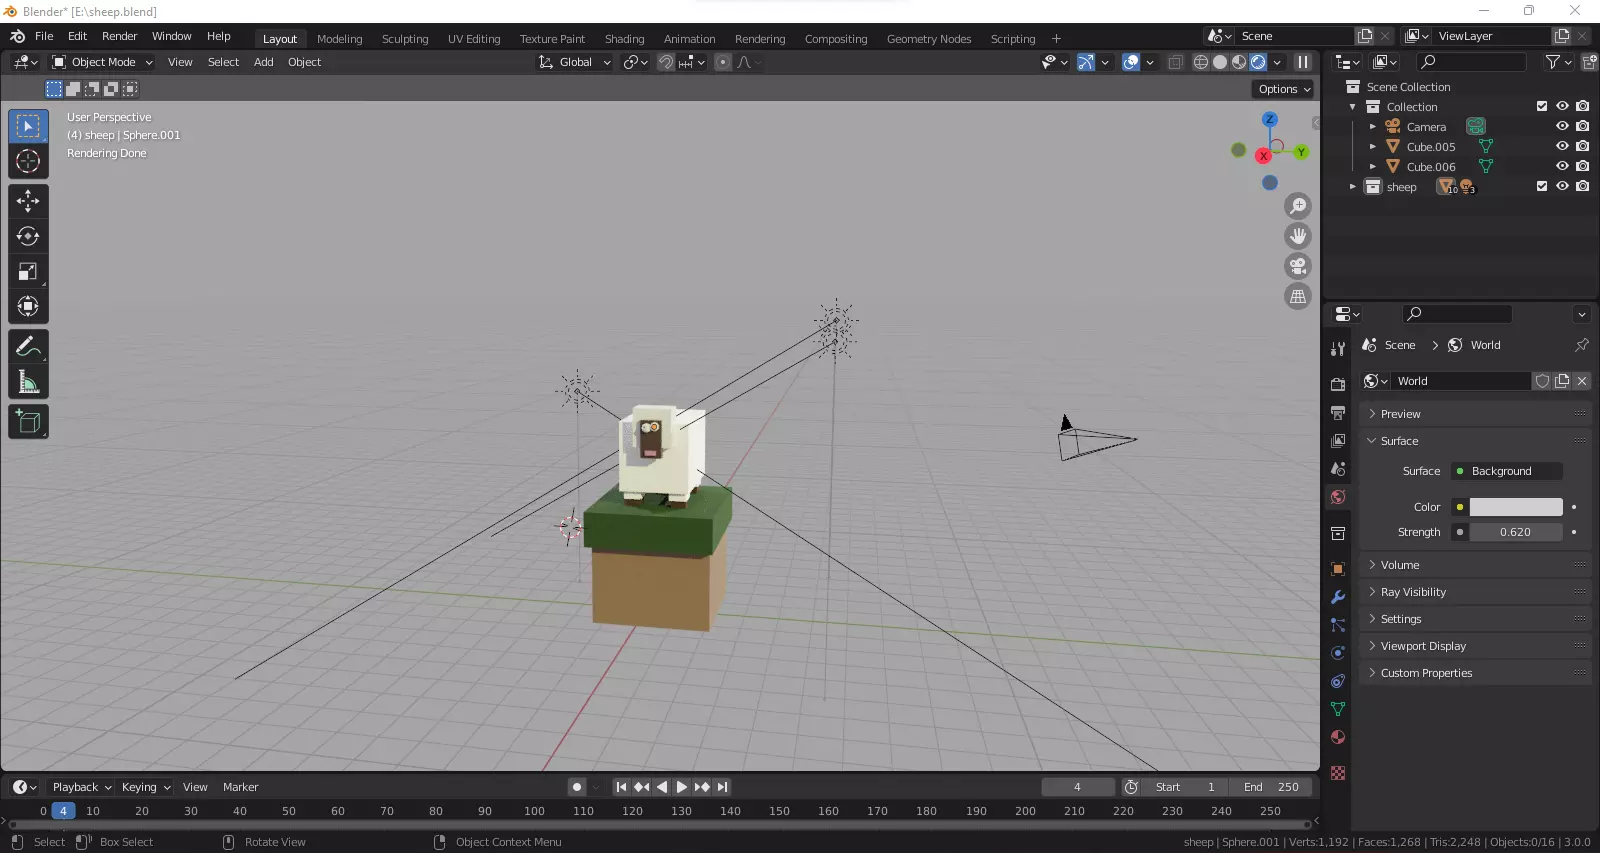Collapse the Surface panel
The image size is (1600, 853).
[x=1475, y=441]
